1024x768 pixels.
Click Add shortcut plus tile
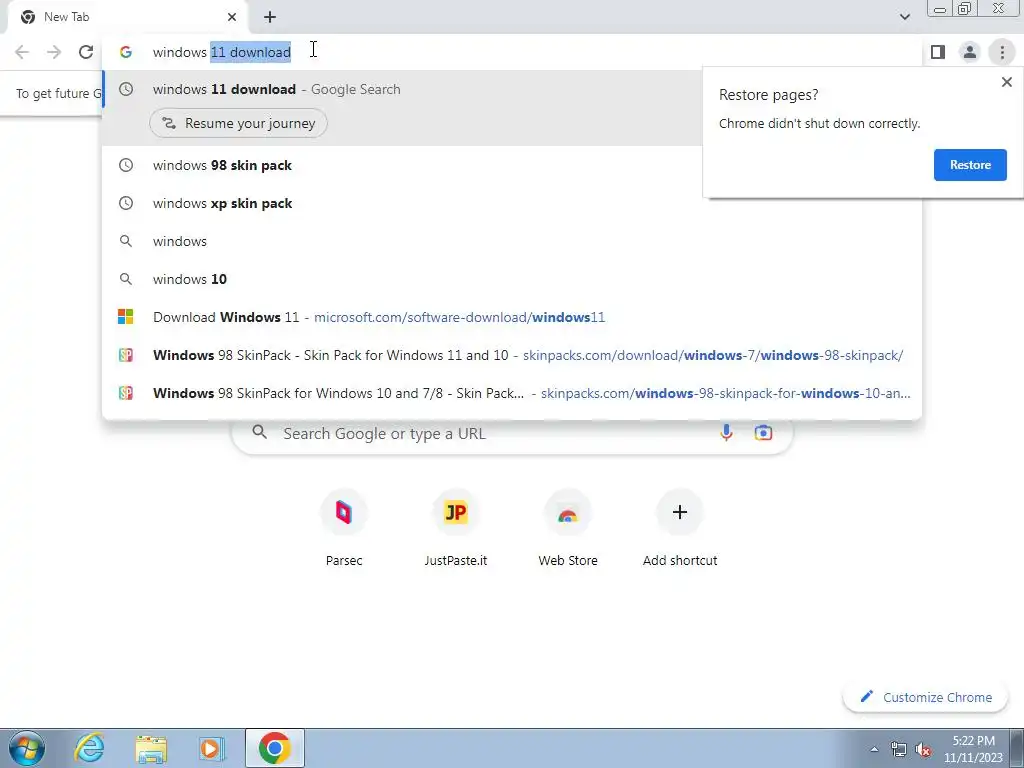[679, 528]
